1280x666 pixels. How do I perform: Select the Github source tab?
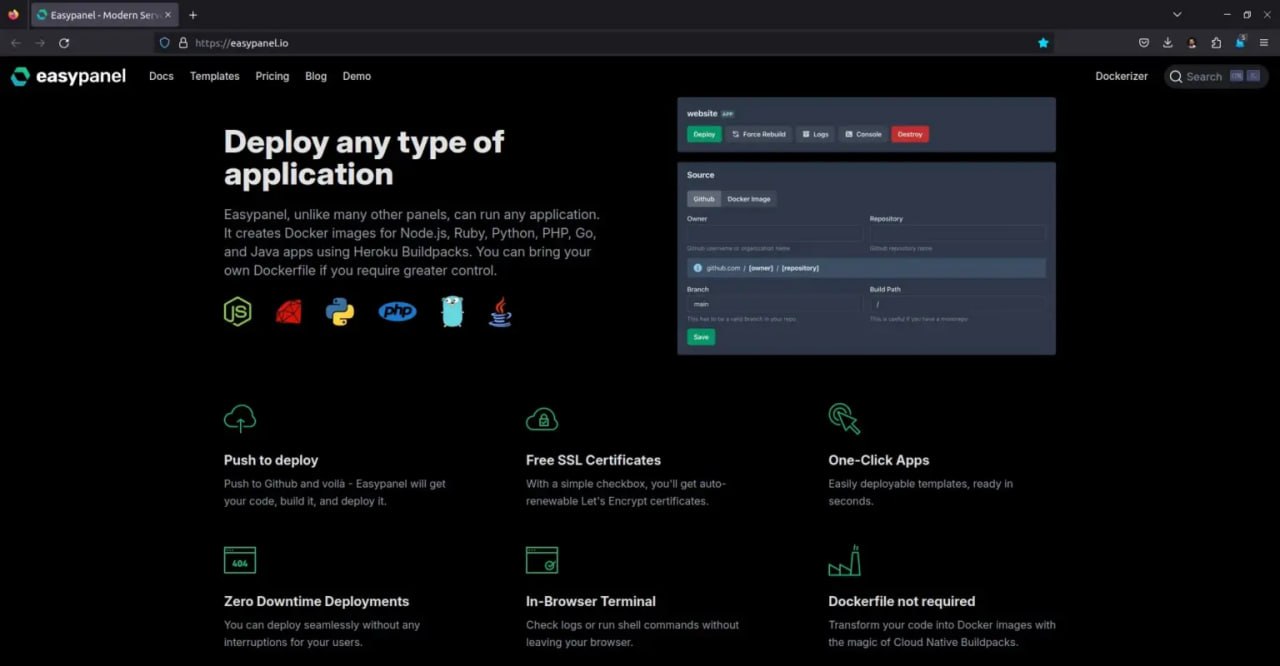704,198
